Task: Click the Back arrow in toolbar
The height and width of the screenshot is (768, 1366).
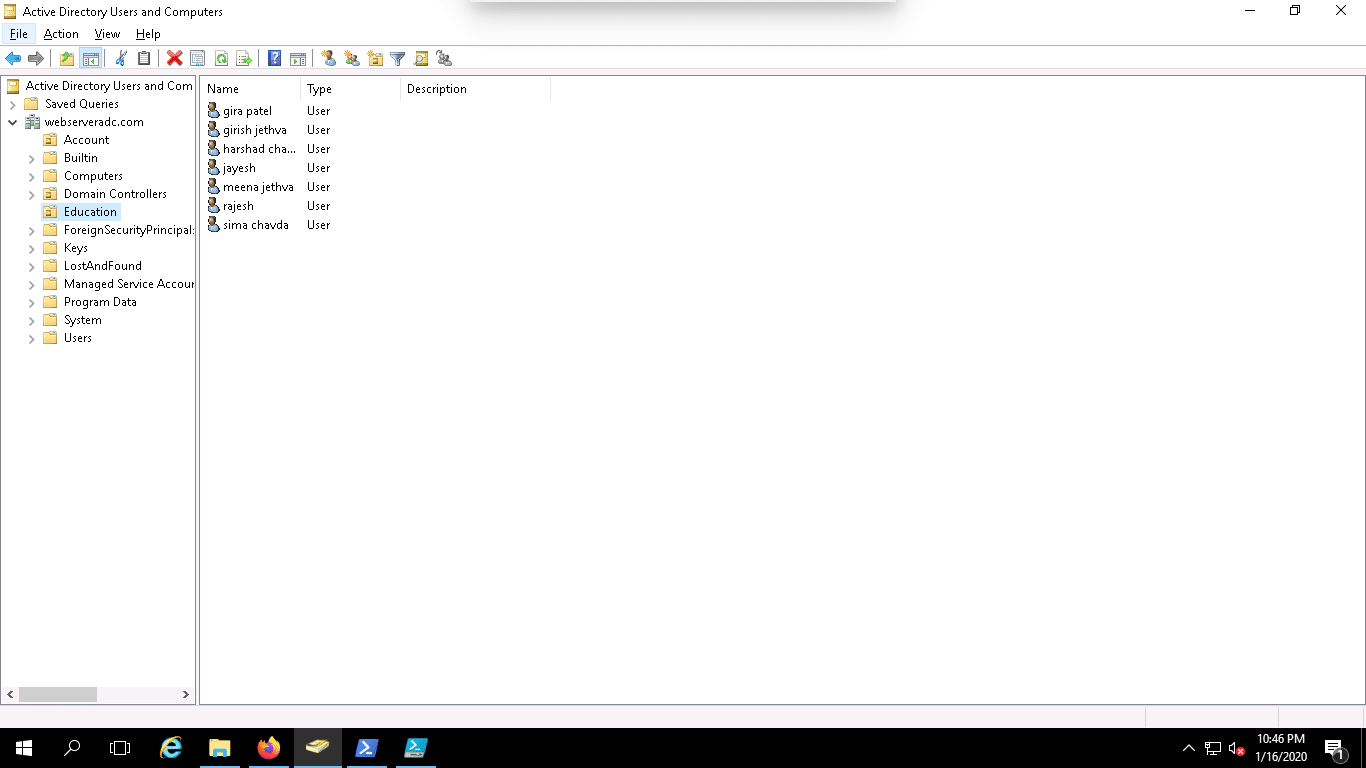Action: [13, 59]
